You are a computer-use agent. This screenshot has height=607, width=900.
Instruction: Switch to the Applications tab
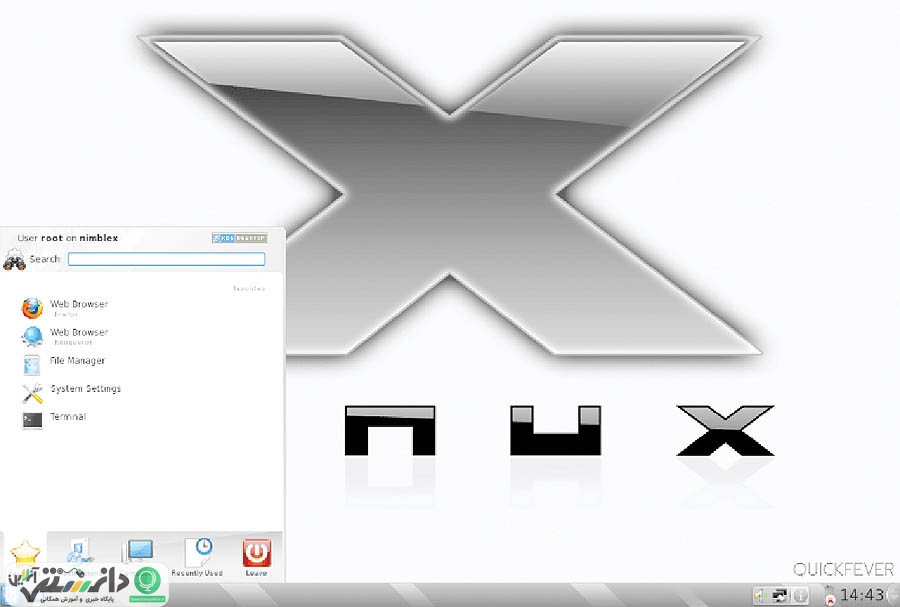point(79,554)
